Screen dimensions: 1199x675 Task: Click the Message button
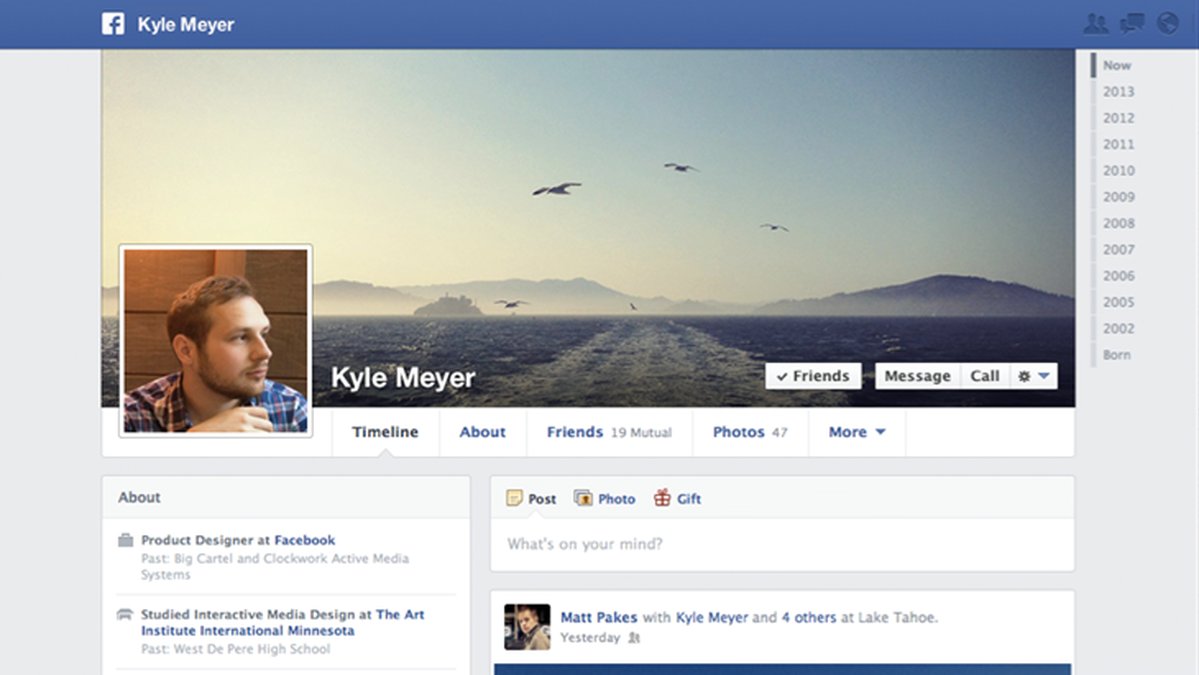point(917,376)
